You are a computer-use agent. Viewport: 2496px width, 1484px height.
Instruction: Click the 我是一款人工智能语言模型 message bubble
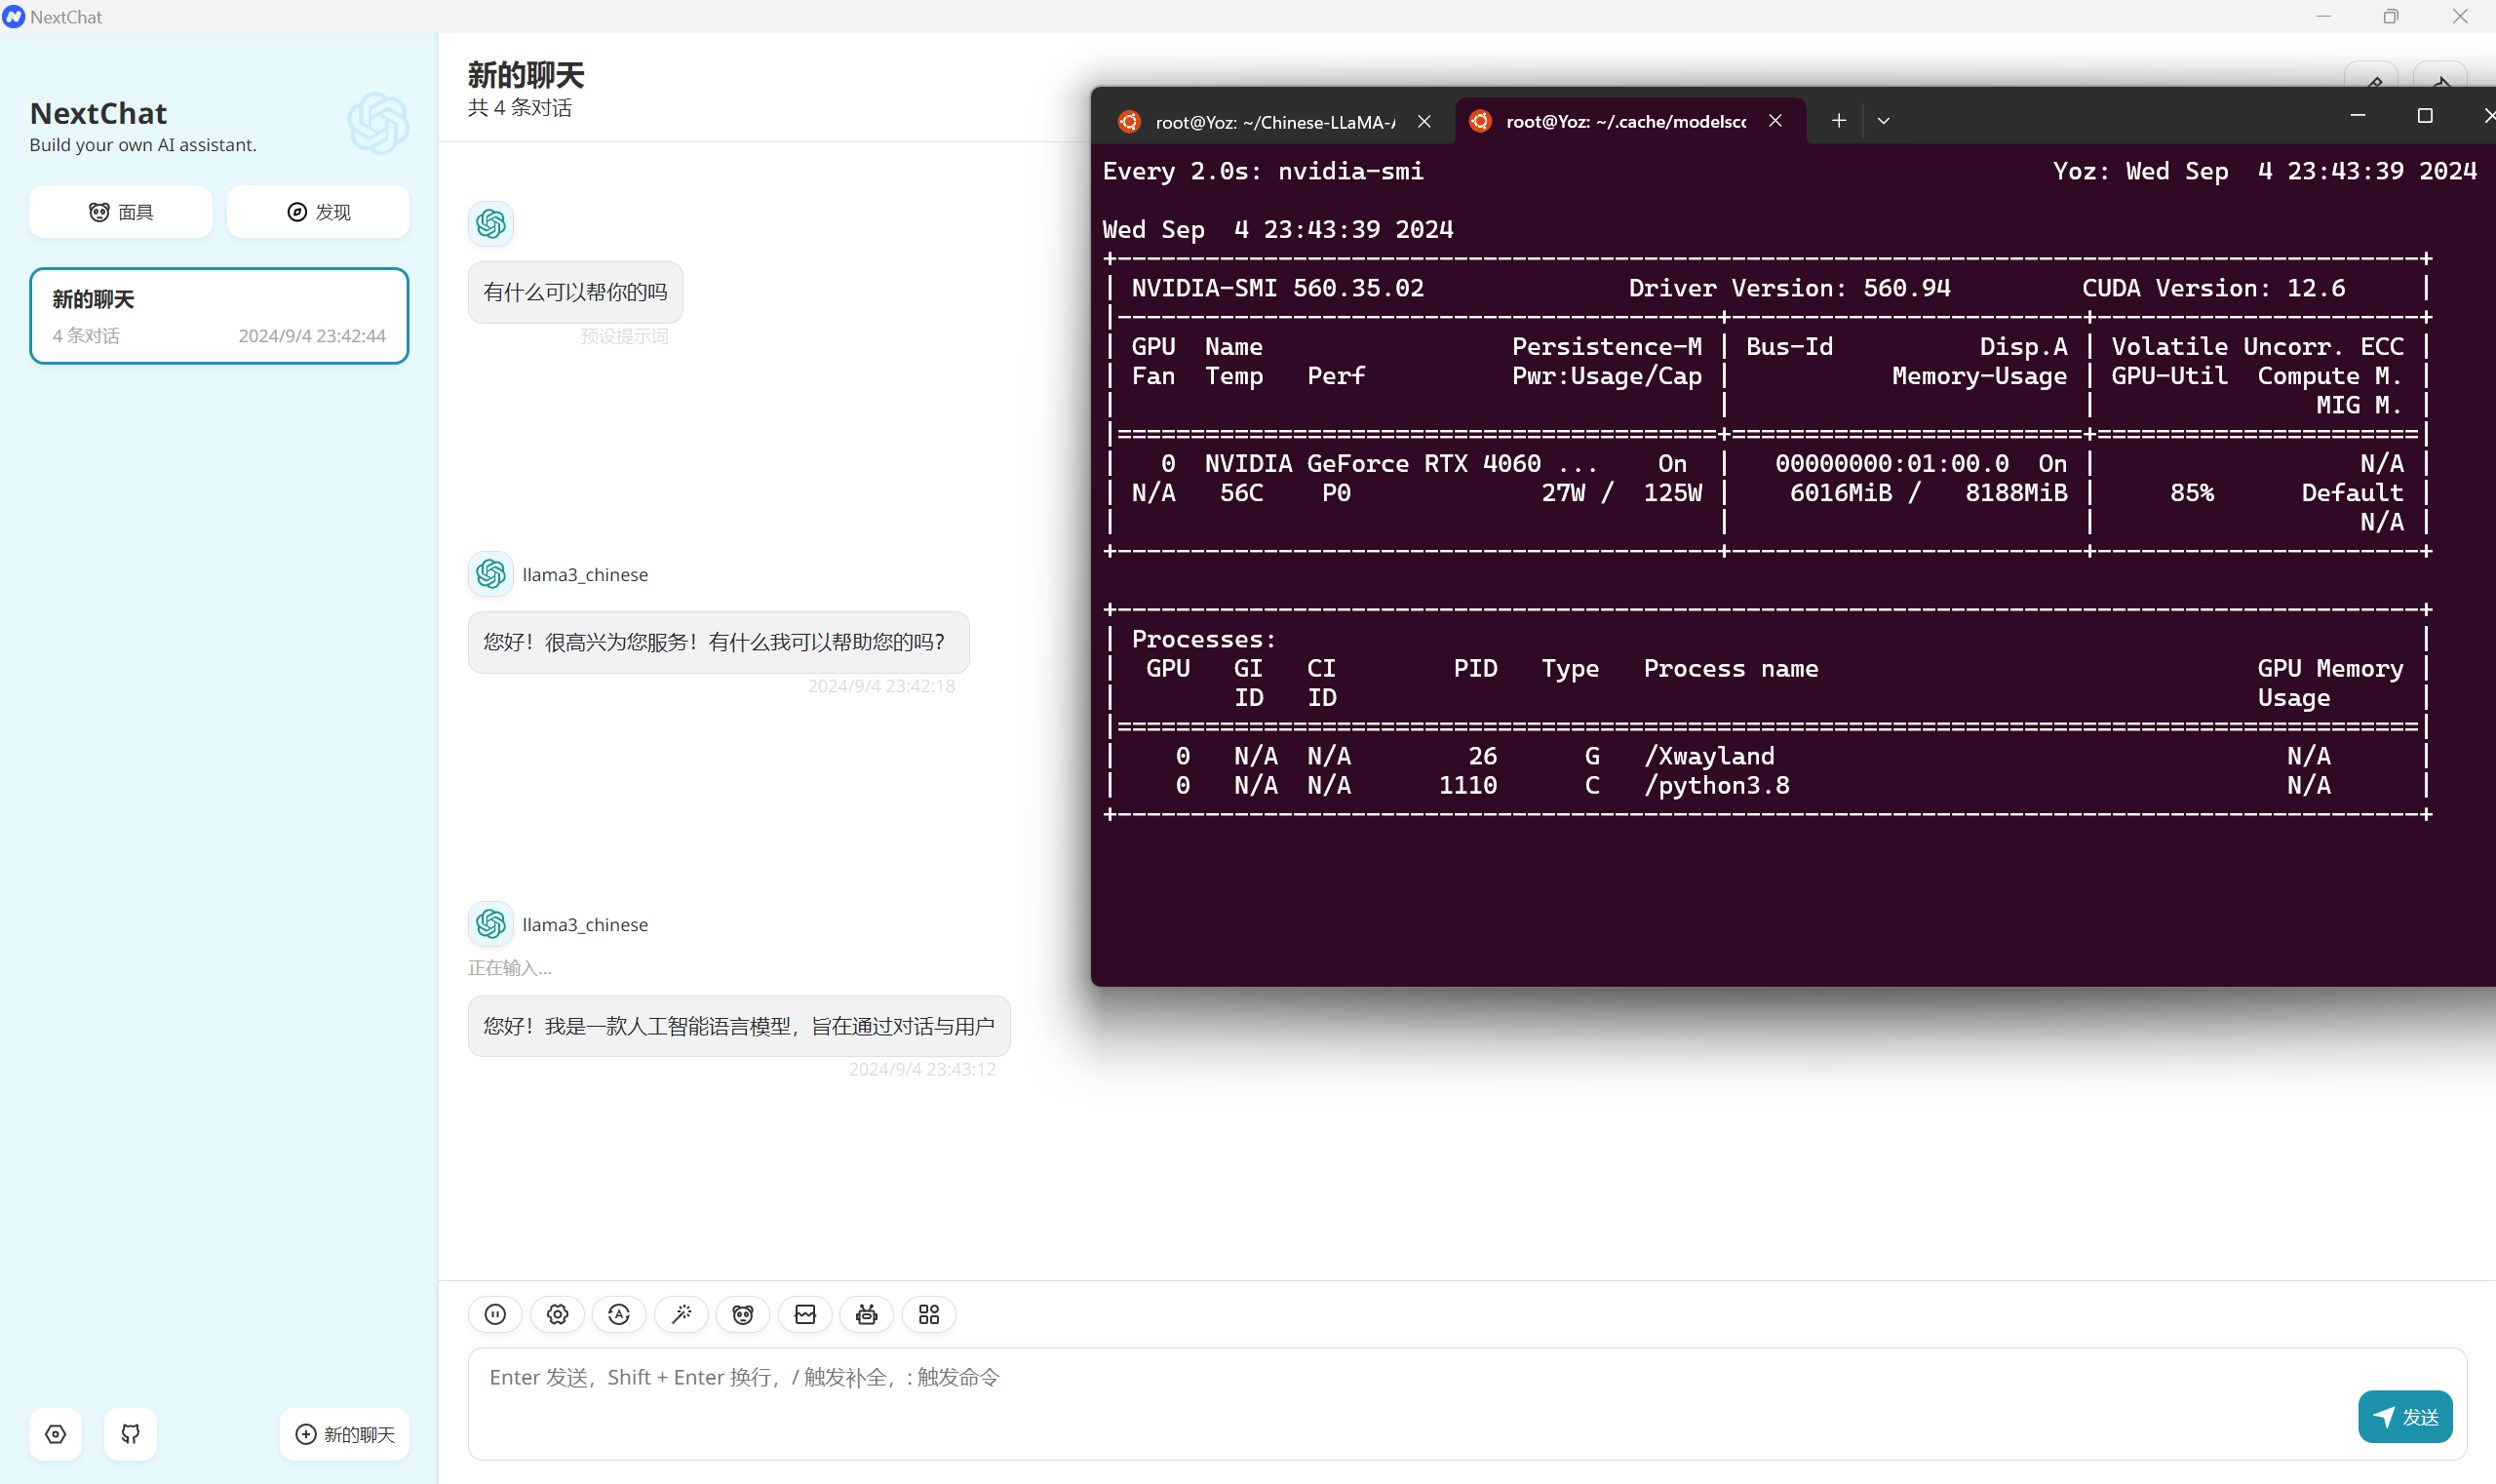pos(739,1026)
